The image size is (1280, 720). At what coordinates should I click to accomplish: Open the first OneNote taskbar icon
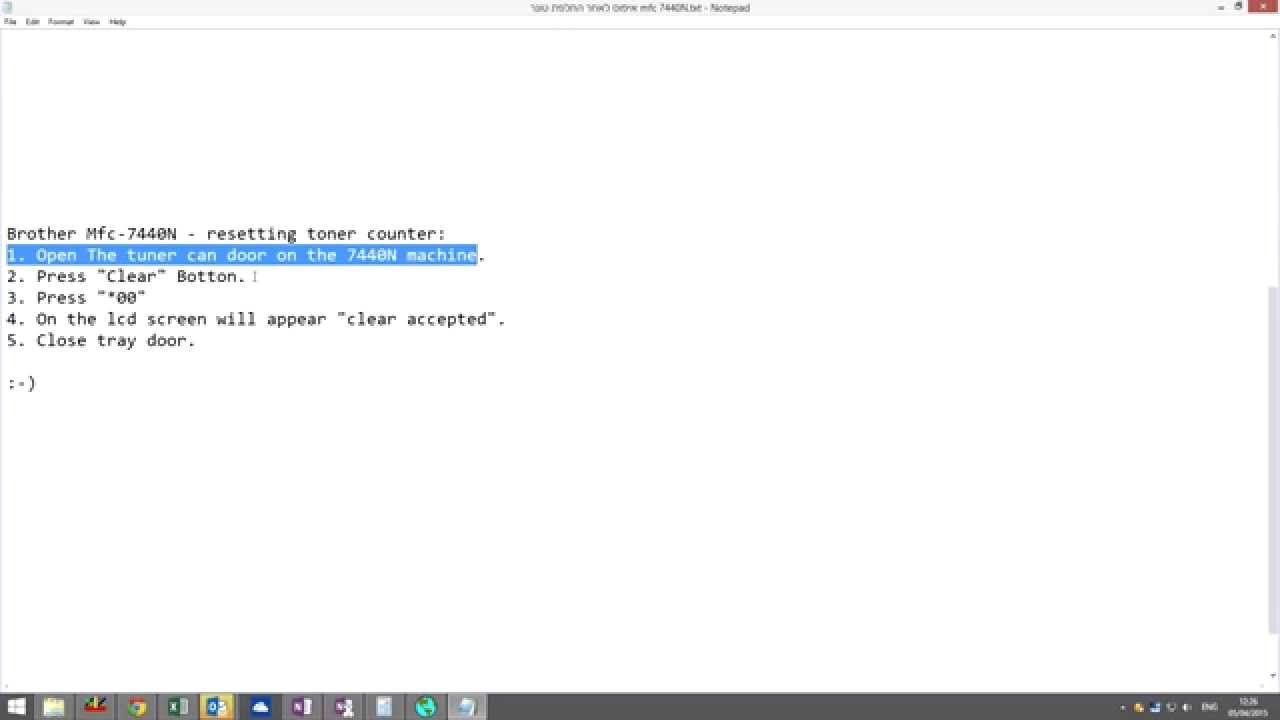(302, 707)
